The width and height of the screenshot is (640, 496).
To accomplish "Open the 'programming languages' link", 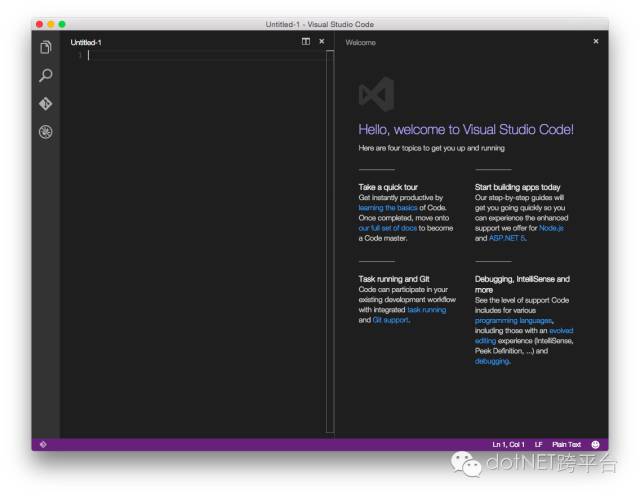I will [513, 320].
